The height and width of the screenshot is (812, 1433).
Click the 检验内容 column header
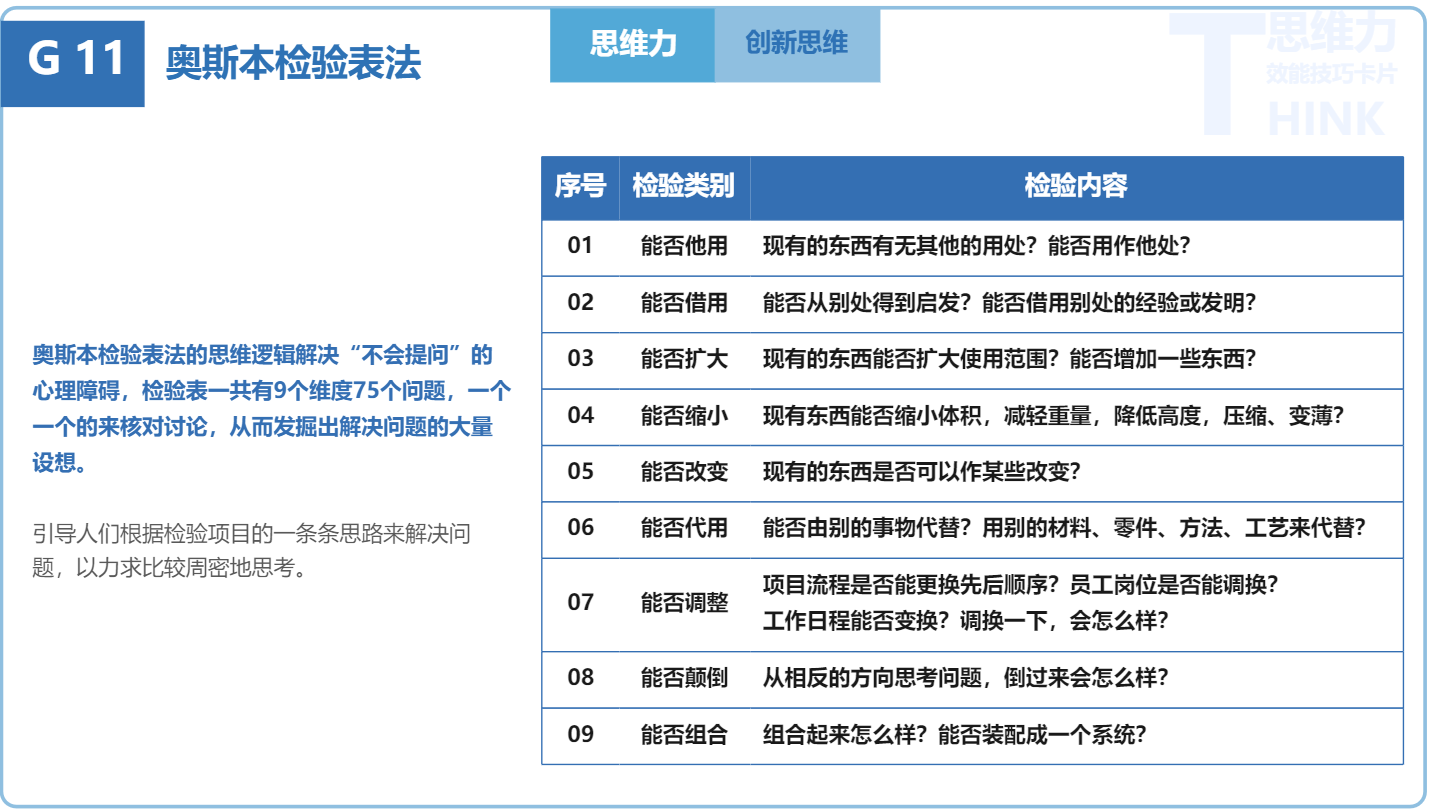1076,186
